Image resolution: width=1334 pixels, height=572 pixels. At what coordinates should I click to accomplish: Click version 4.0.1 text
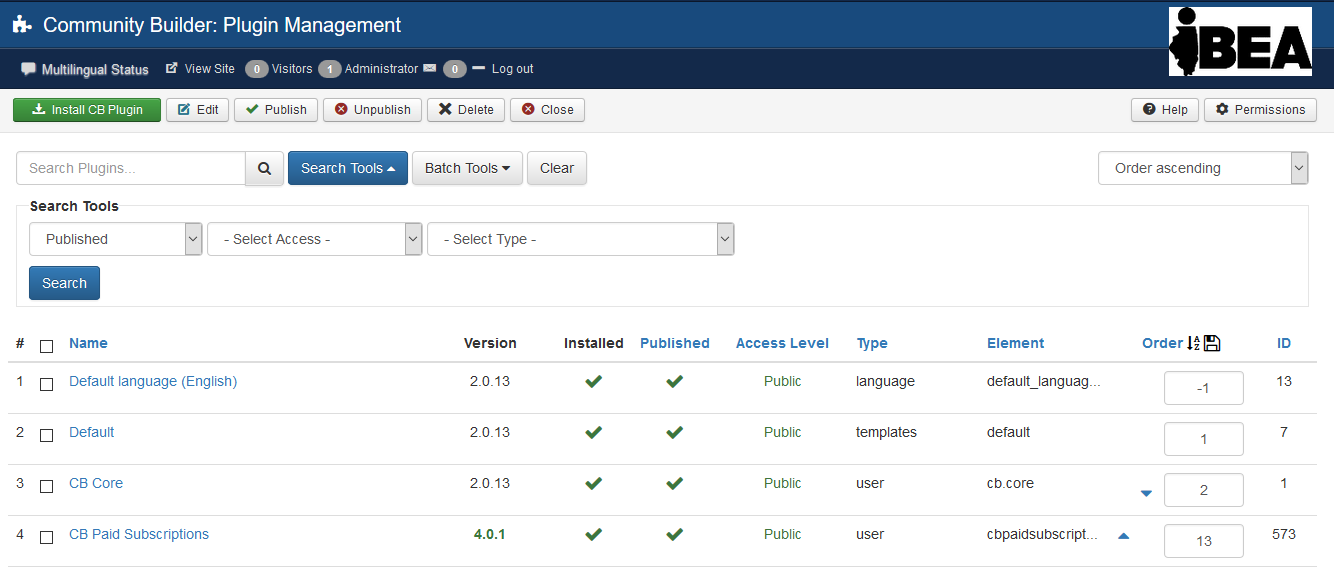(490, 534)
